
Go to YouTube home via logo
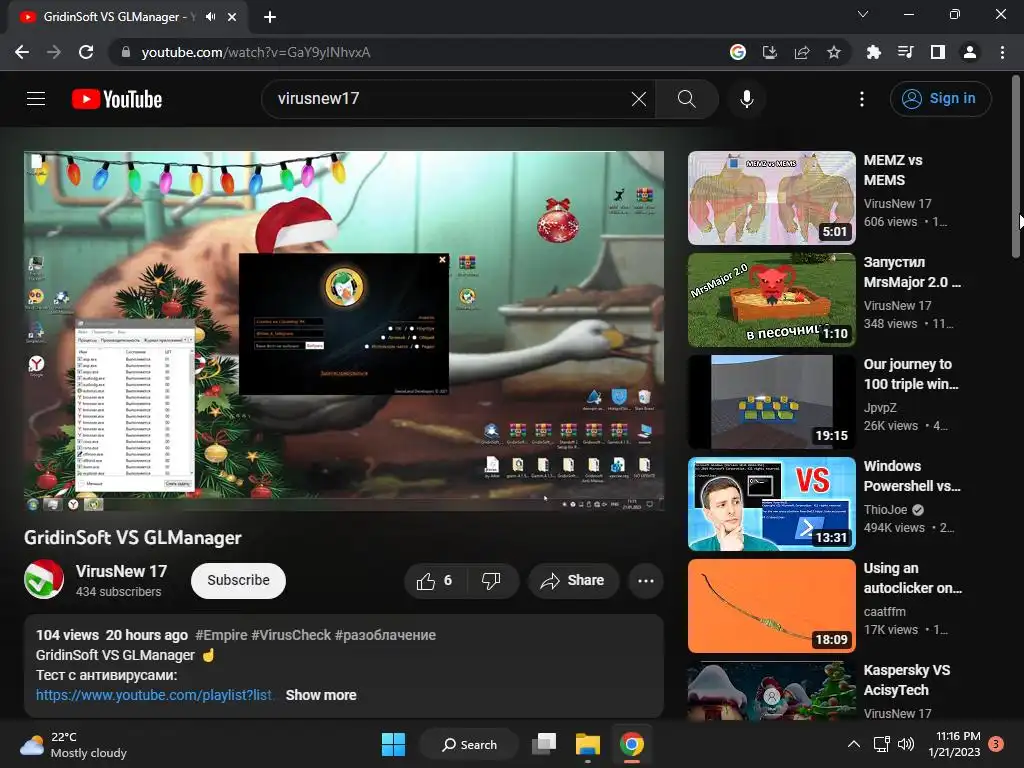click(x=117, y=99)
